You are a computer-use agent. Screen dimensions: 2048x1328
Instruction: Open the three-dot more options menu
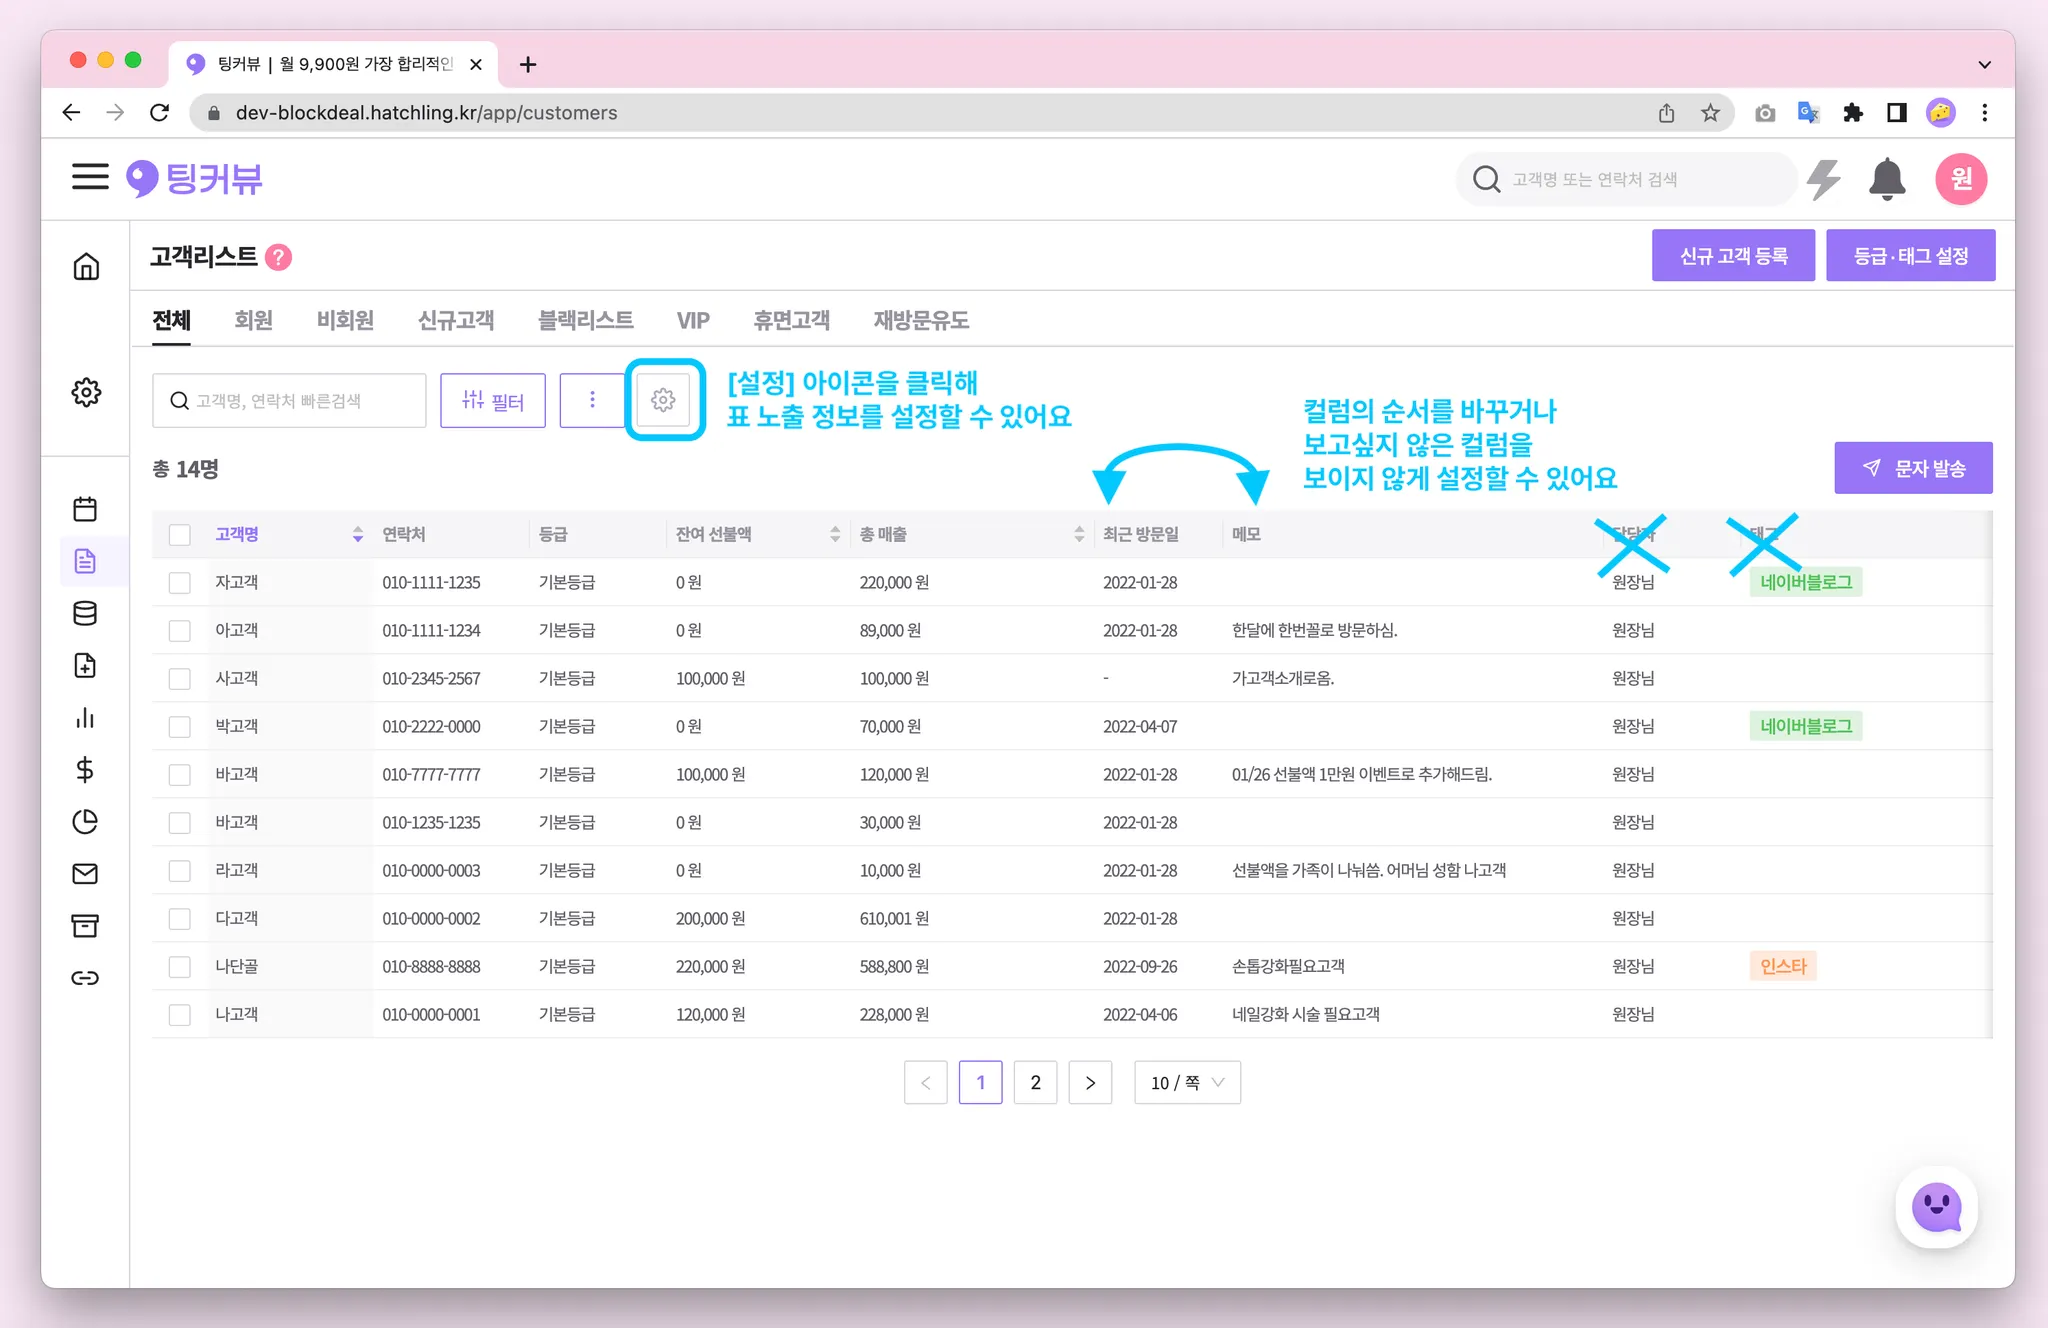tap(592, 400)
